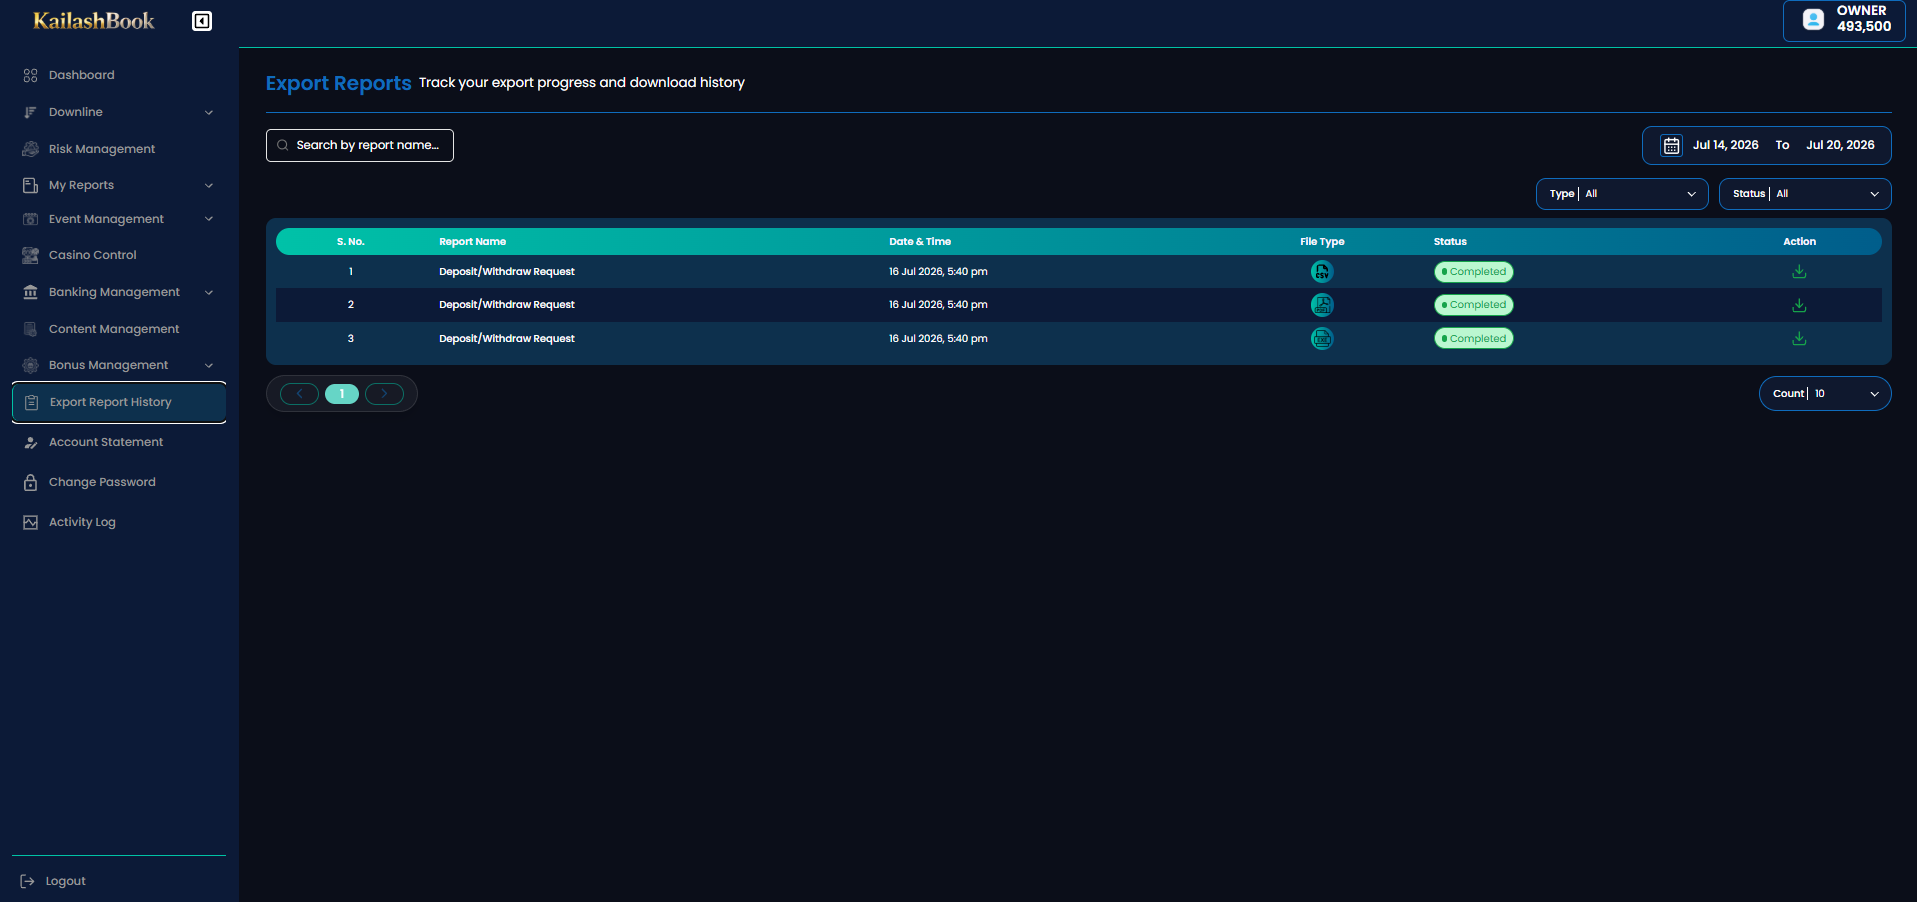The height and width of the screenshot is (902, 1917).
Task: Click the Logout arrow icon
Action: [x=27, y=881]
